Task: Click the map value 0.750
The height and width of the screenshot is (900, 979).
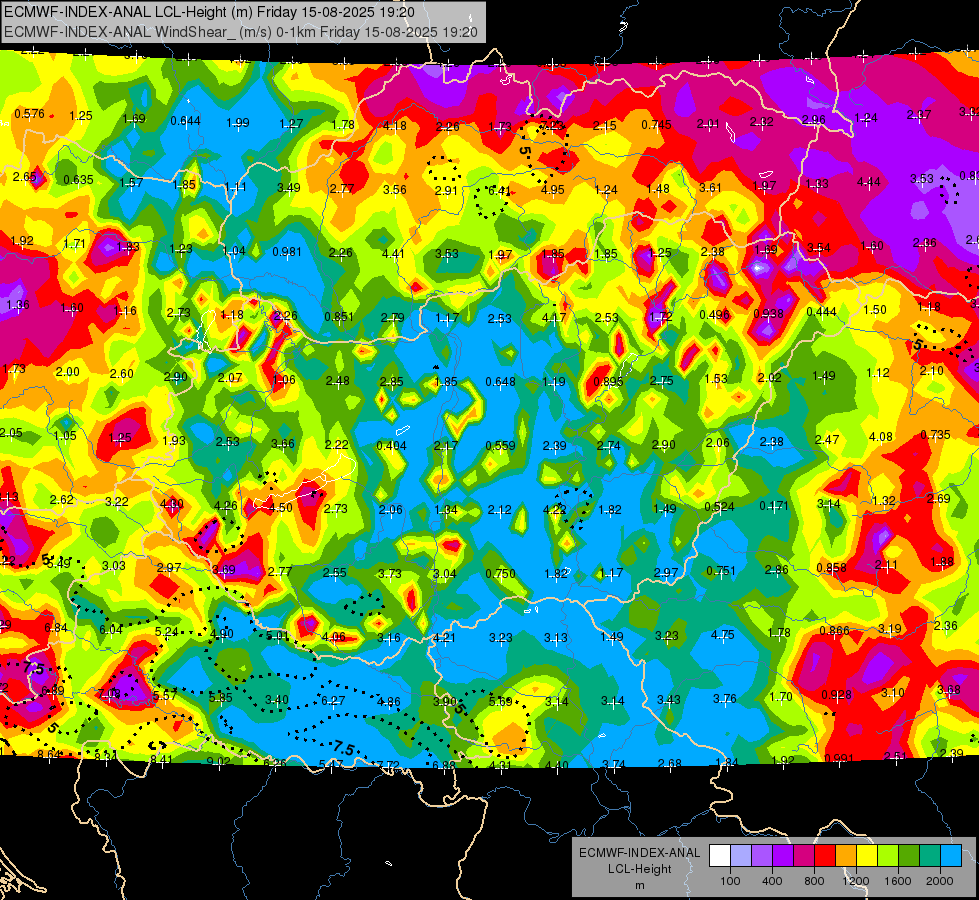Action: [x=501, y=573]
